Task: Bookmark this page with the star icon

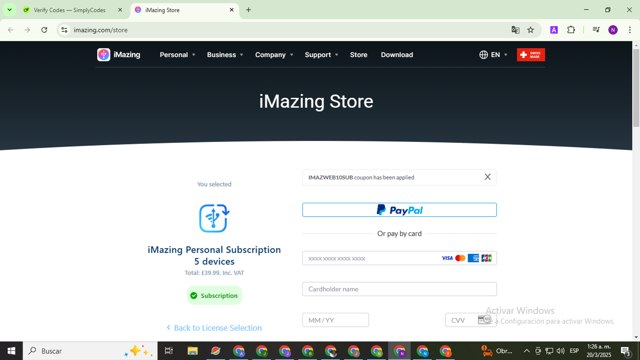Action: pyautogui.click(x=530, y=30)
